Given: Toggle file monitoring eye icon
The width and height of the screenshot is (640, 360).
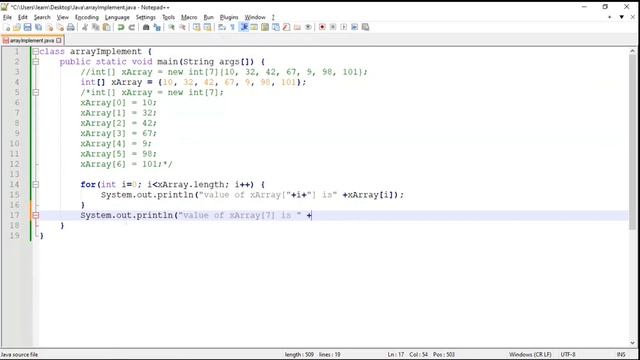Looking at the screenshot, I should tap(308, 27).
